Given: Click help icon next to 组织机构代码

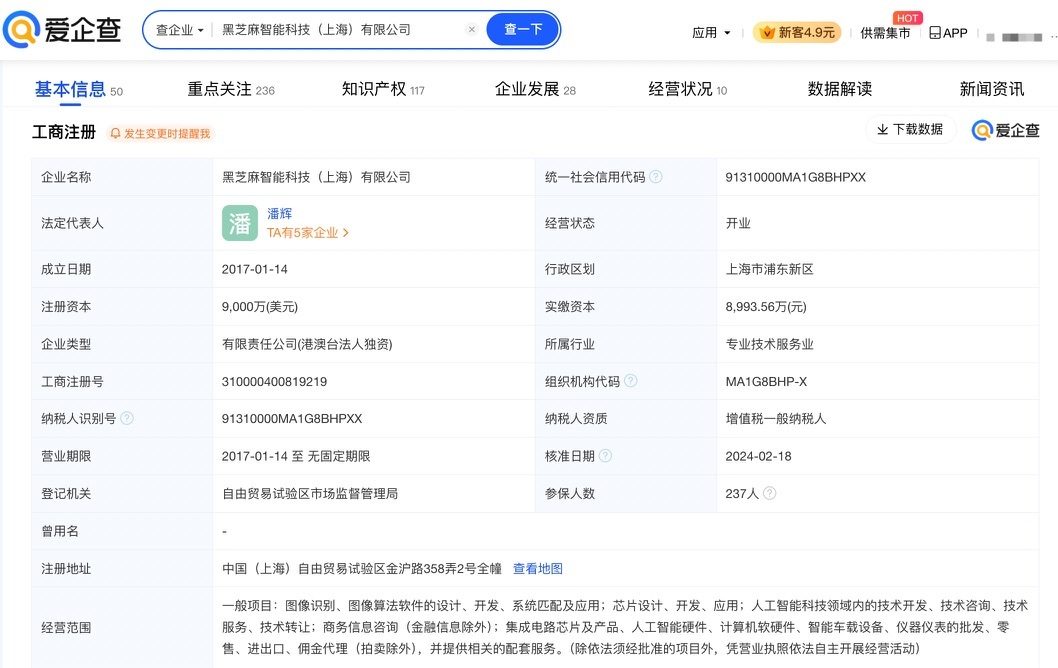Looking at the screenshot, I should click(630, 381).
